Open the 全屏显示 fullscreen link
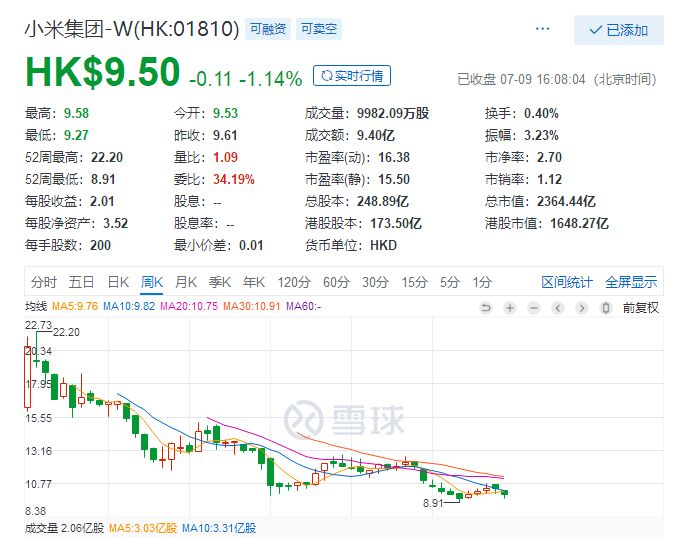Image resolution: width=682 pixels, height=537 pixels. 631,282
